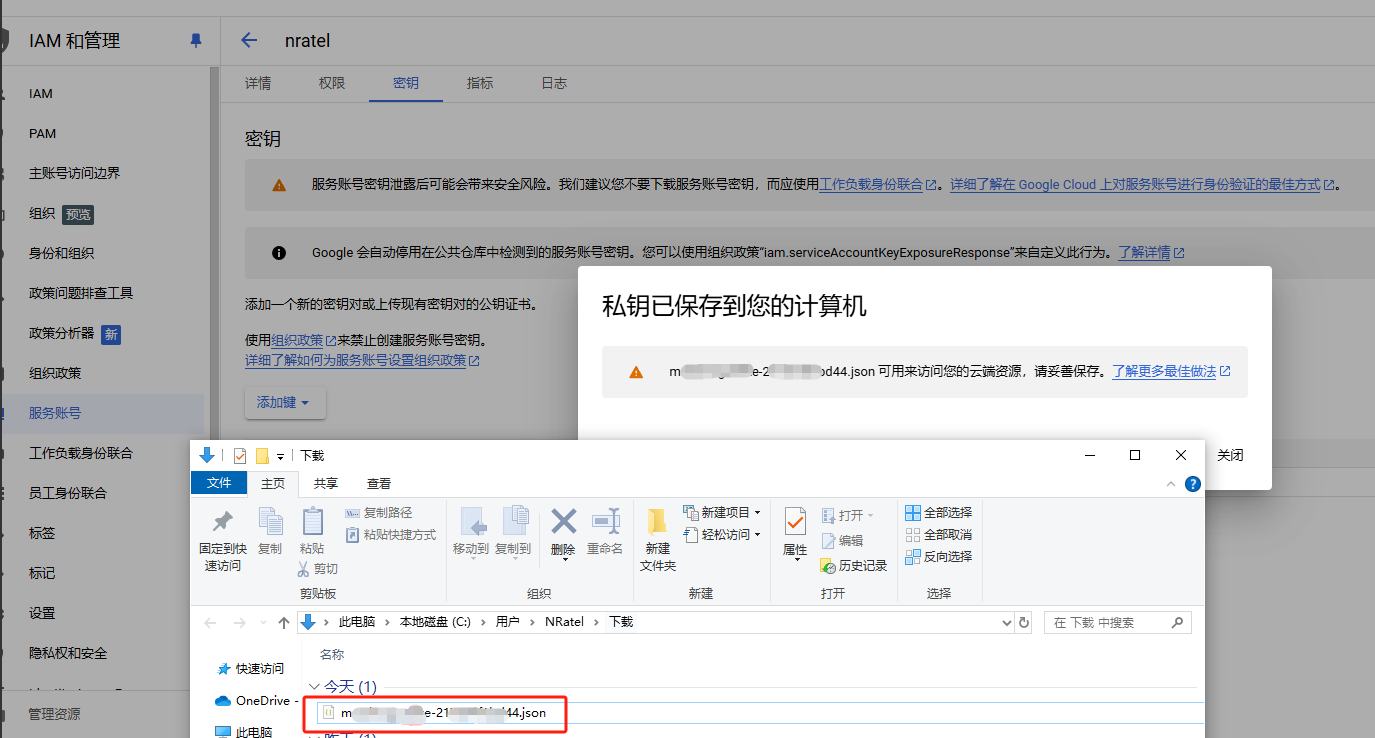Viewport: 1375px width, 738px height.
Task: Click the Explorer up-directory arrow
Action: pyautogui.click(x=284, y=622)
